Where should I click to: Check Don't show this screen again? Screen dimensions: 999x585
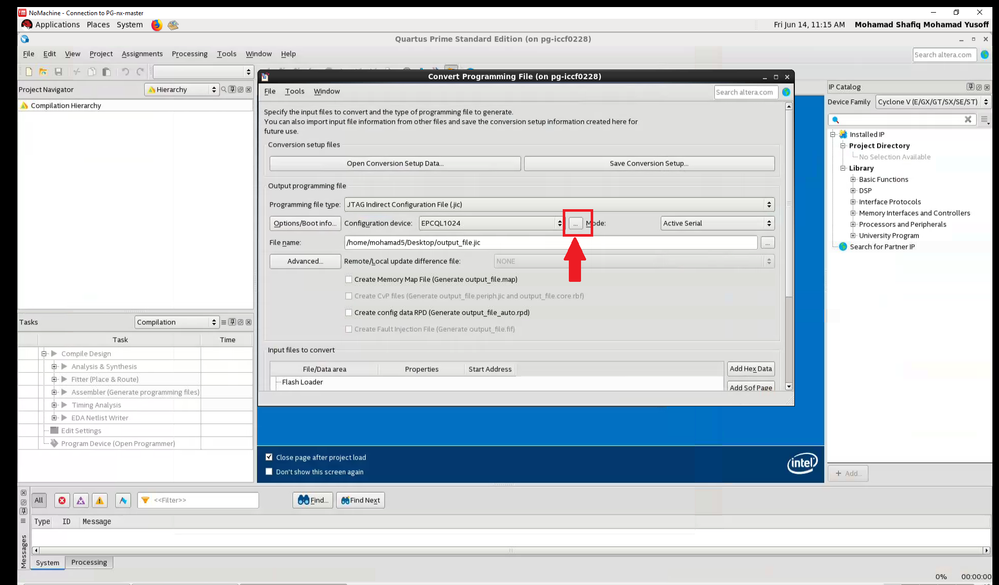[x=269, y=472]
